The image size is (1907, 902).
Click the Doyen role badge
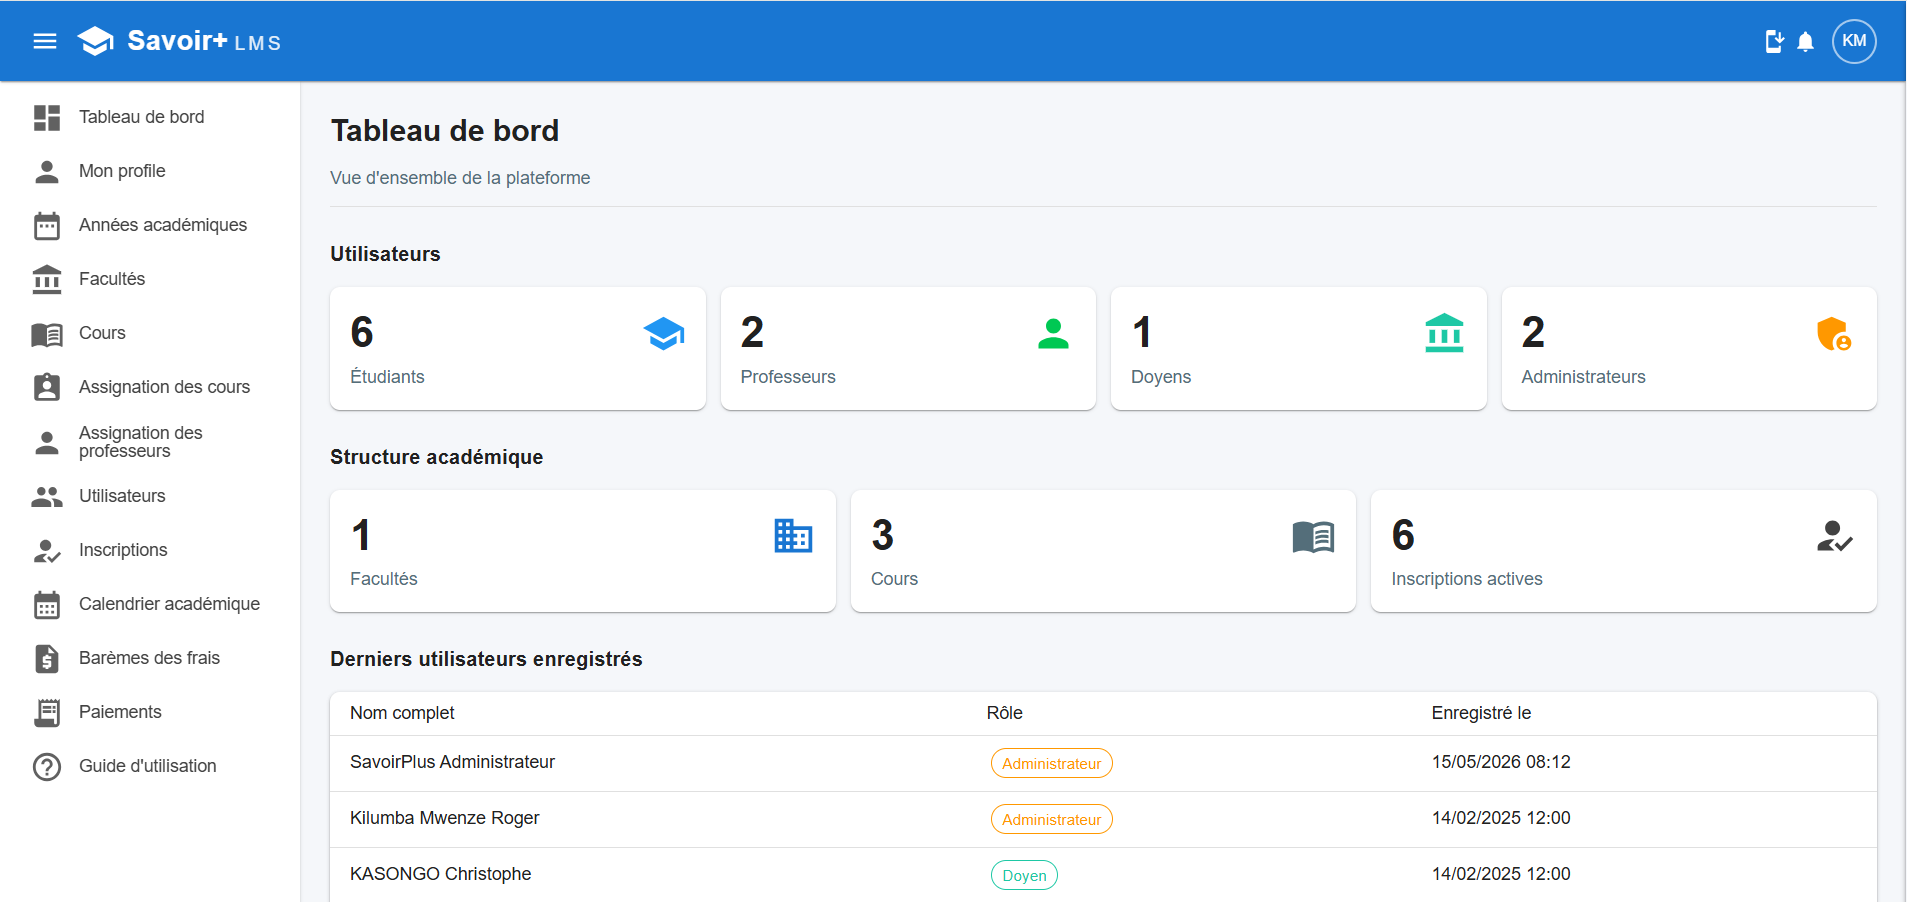[x=1024, y=875]
